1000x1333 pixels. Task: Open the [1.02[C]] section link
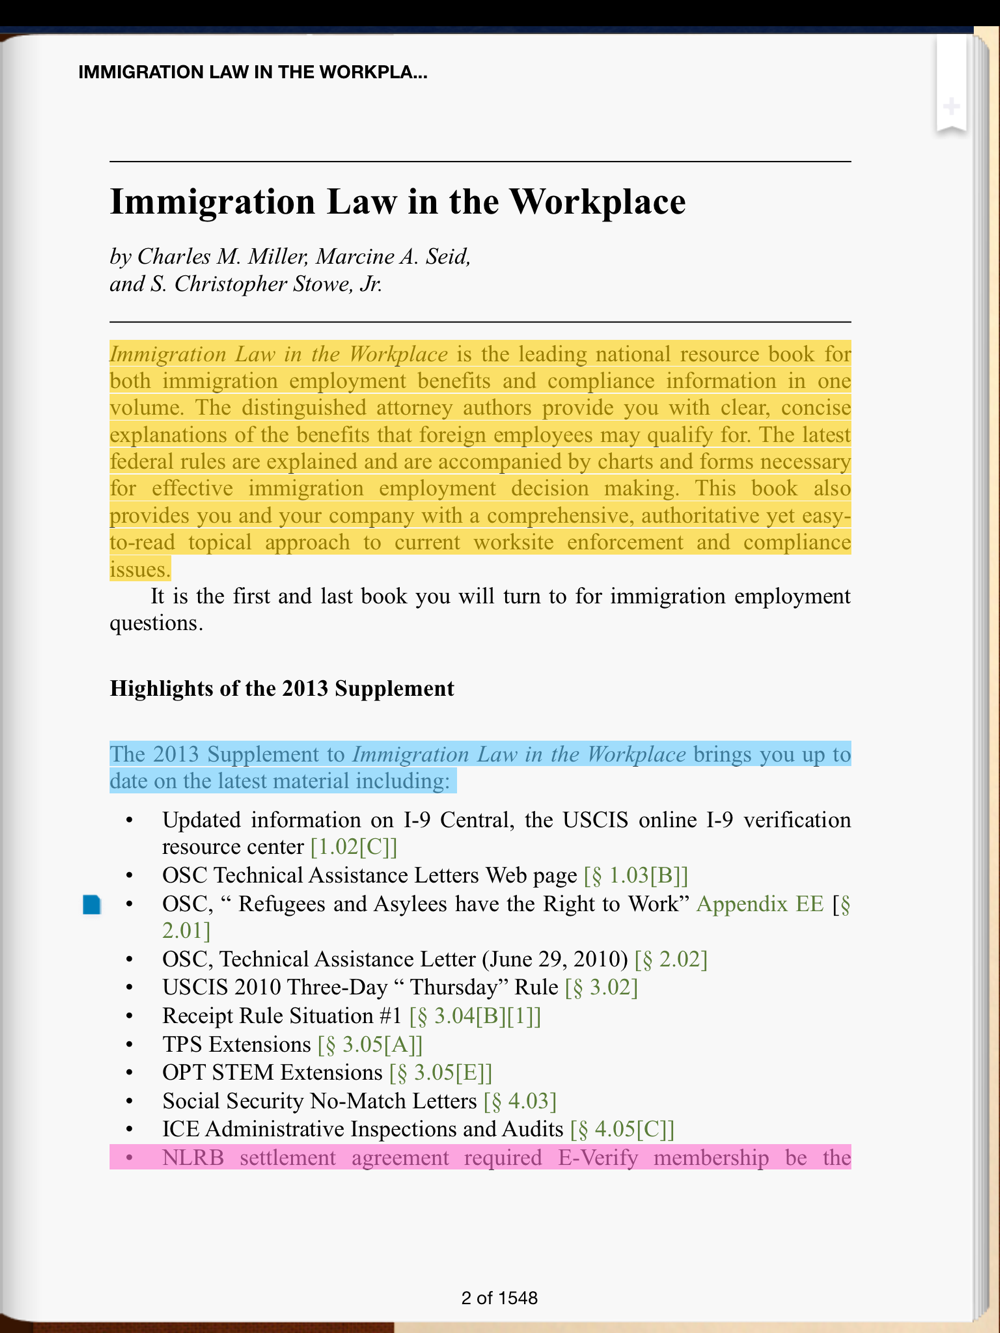point(354,847)
